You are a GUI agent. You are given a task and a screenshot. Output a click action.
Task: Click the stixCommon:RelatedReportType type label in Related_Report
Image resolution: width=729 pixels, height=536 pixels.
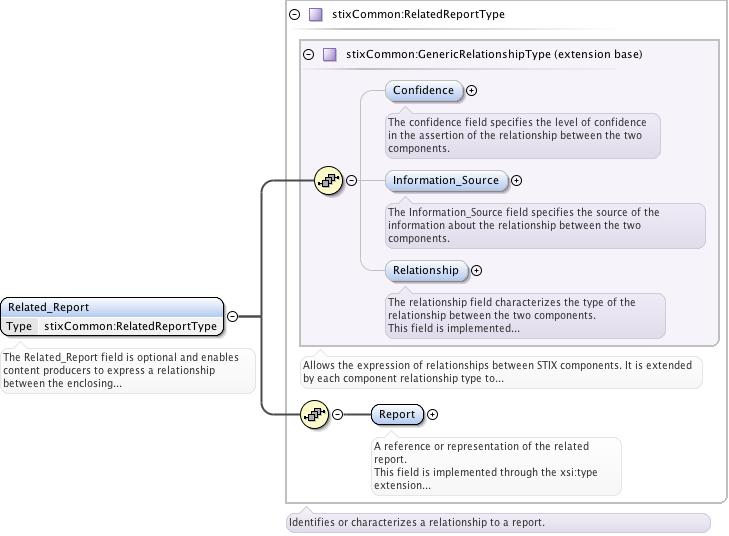pos(130,326)
